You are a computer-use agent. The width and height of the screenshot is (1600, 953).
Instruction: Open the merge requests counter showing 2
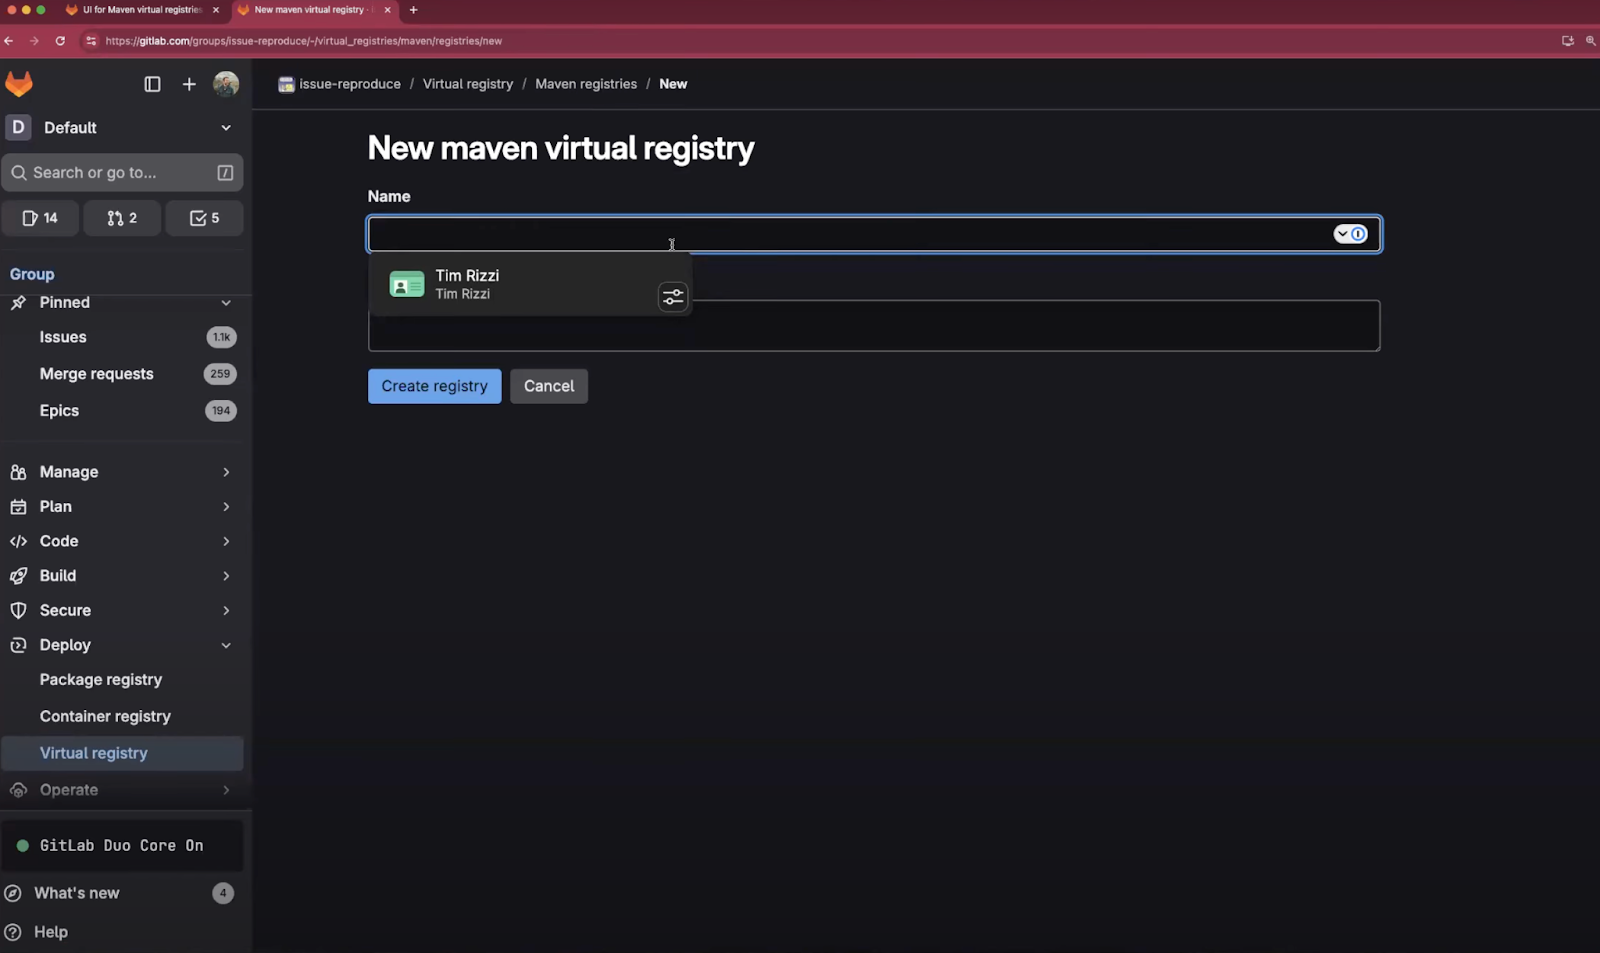pos(122,218)
